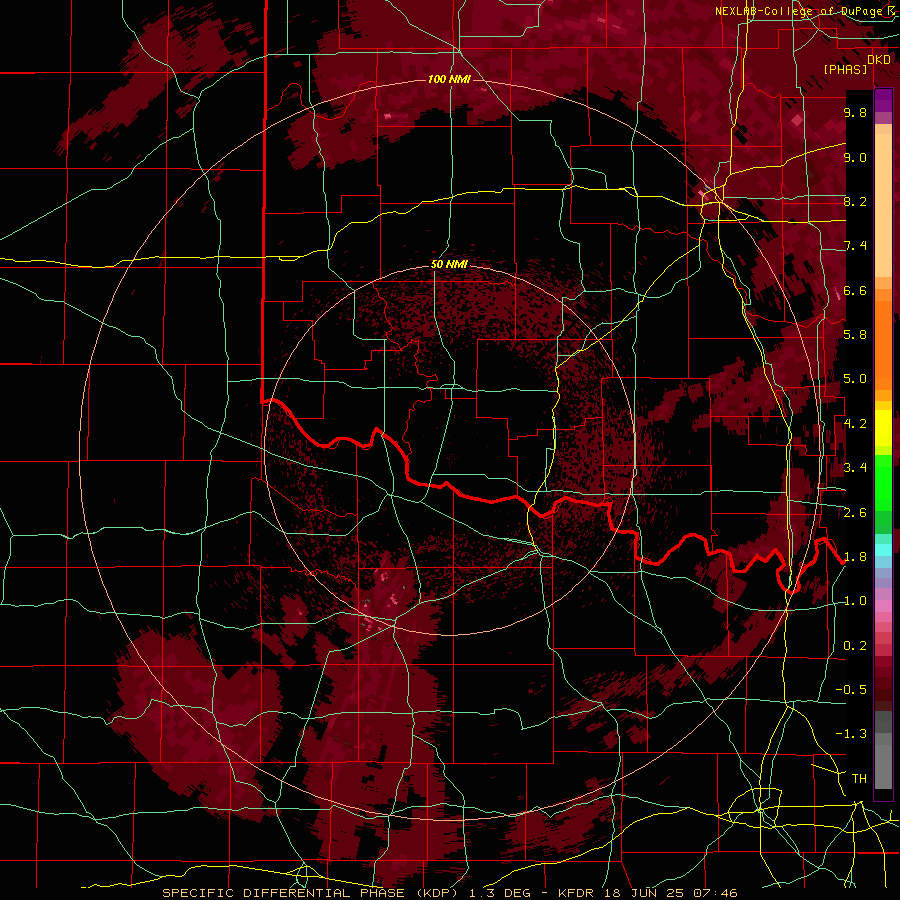Click the 6.6 value on the color scale
The width and height of the screenshot is (900, 900).
pyautogui.click(x=855, y=291)
